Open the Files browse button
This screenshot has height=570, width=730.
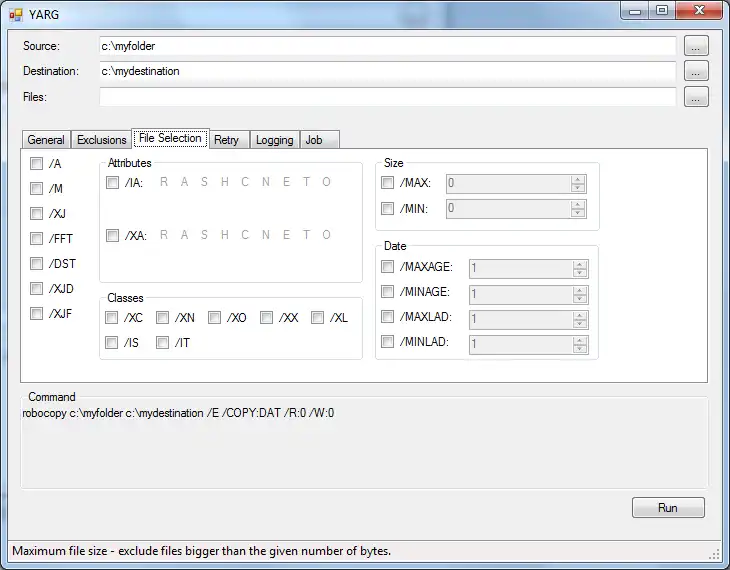[x=696, y=97]
